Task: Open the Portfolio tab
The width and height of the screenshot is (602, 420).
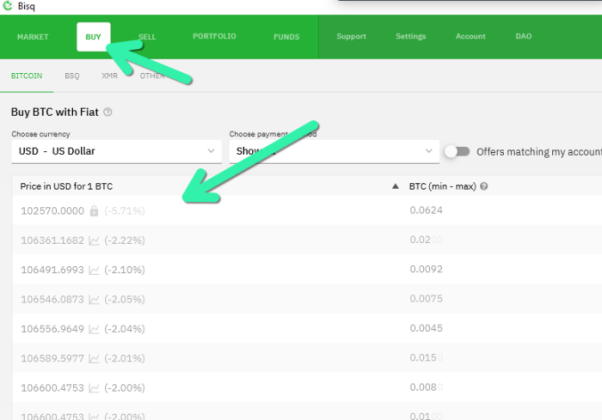Action: click(x=213, y=37)
